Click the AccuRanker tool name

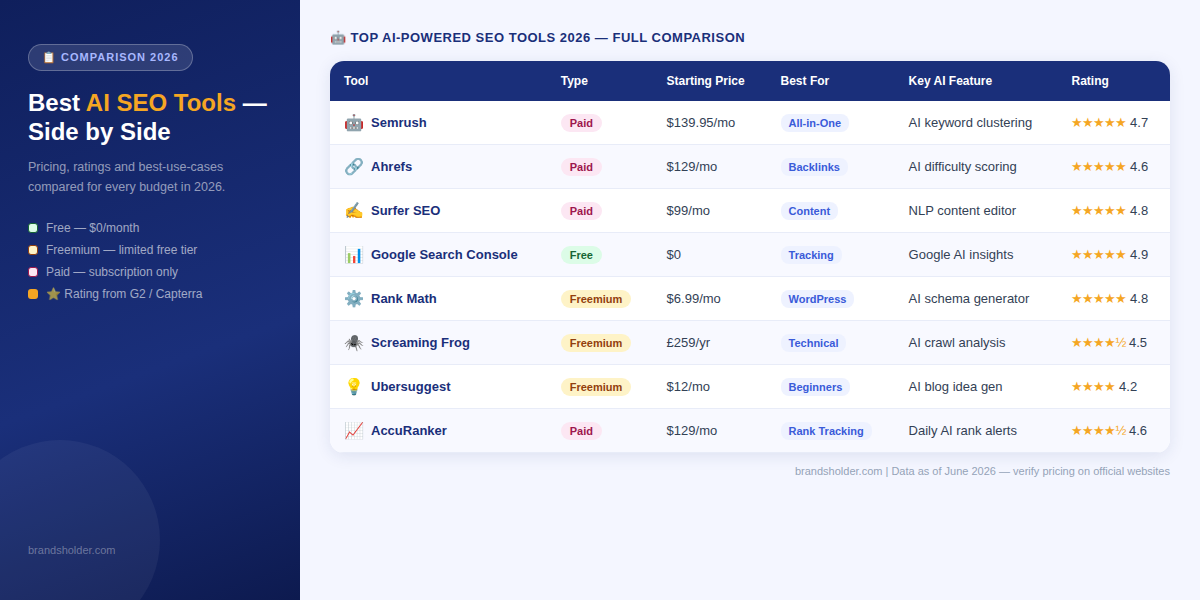click(409, 431)
